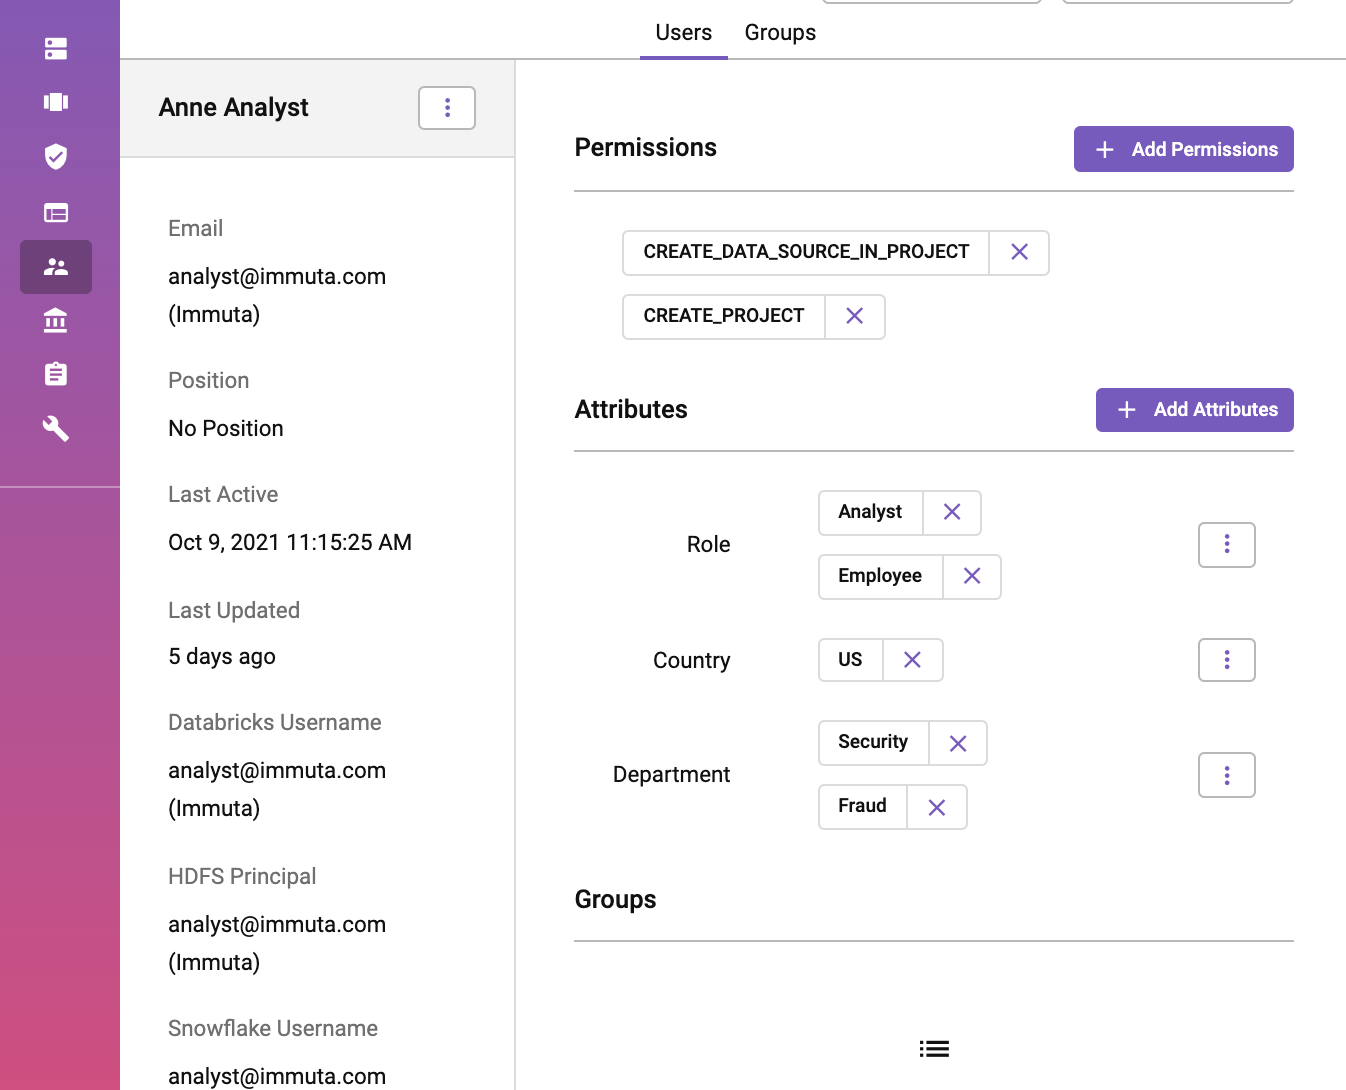Click the Role attribute name

click(x=709, y=544)
